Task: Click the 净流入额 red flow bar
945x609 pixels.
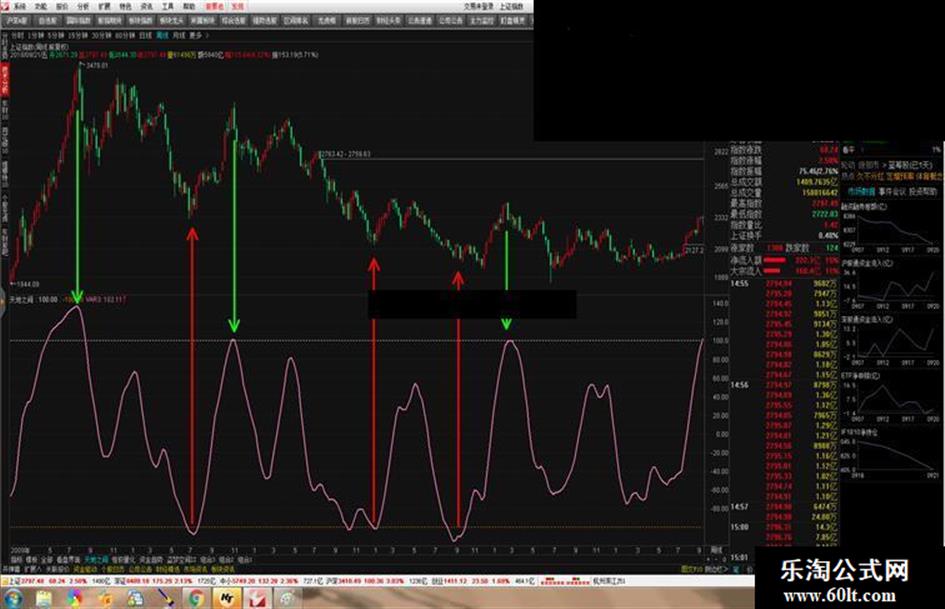Action: [x=774, y=260]
